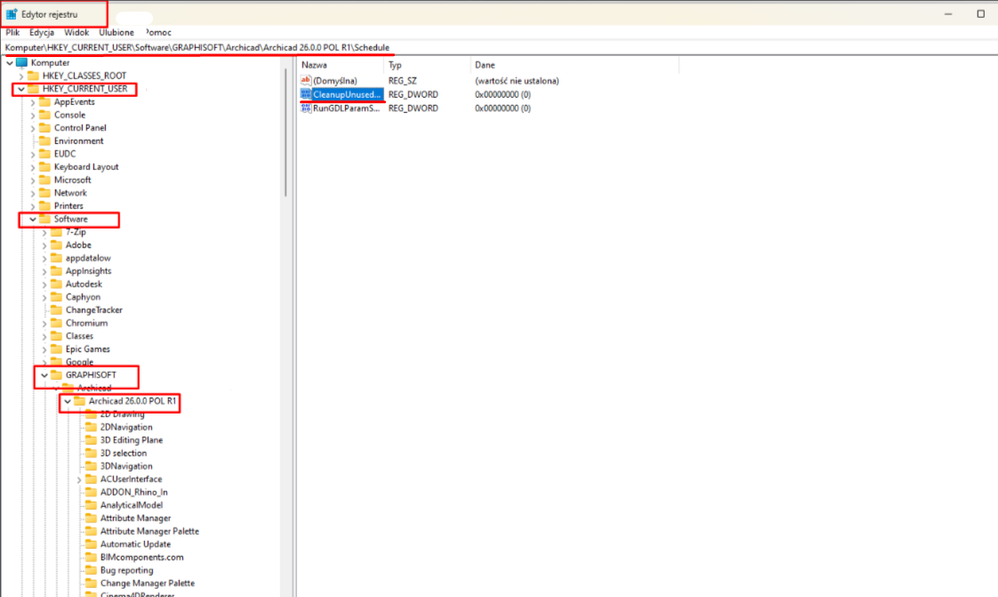Click the RunGDLParamS DWORD value icon
Screen dimensions: 998x597
point(306,108)
